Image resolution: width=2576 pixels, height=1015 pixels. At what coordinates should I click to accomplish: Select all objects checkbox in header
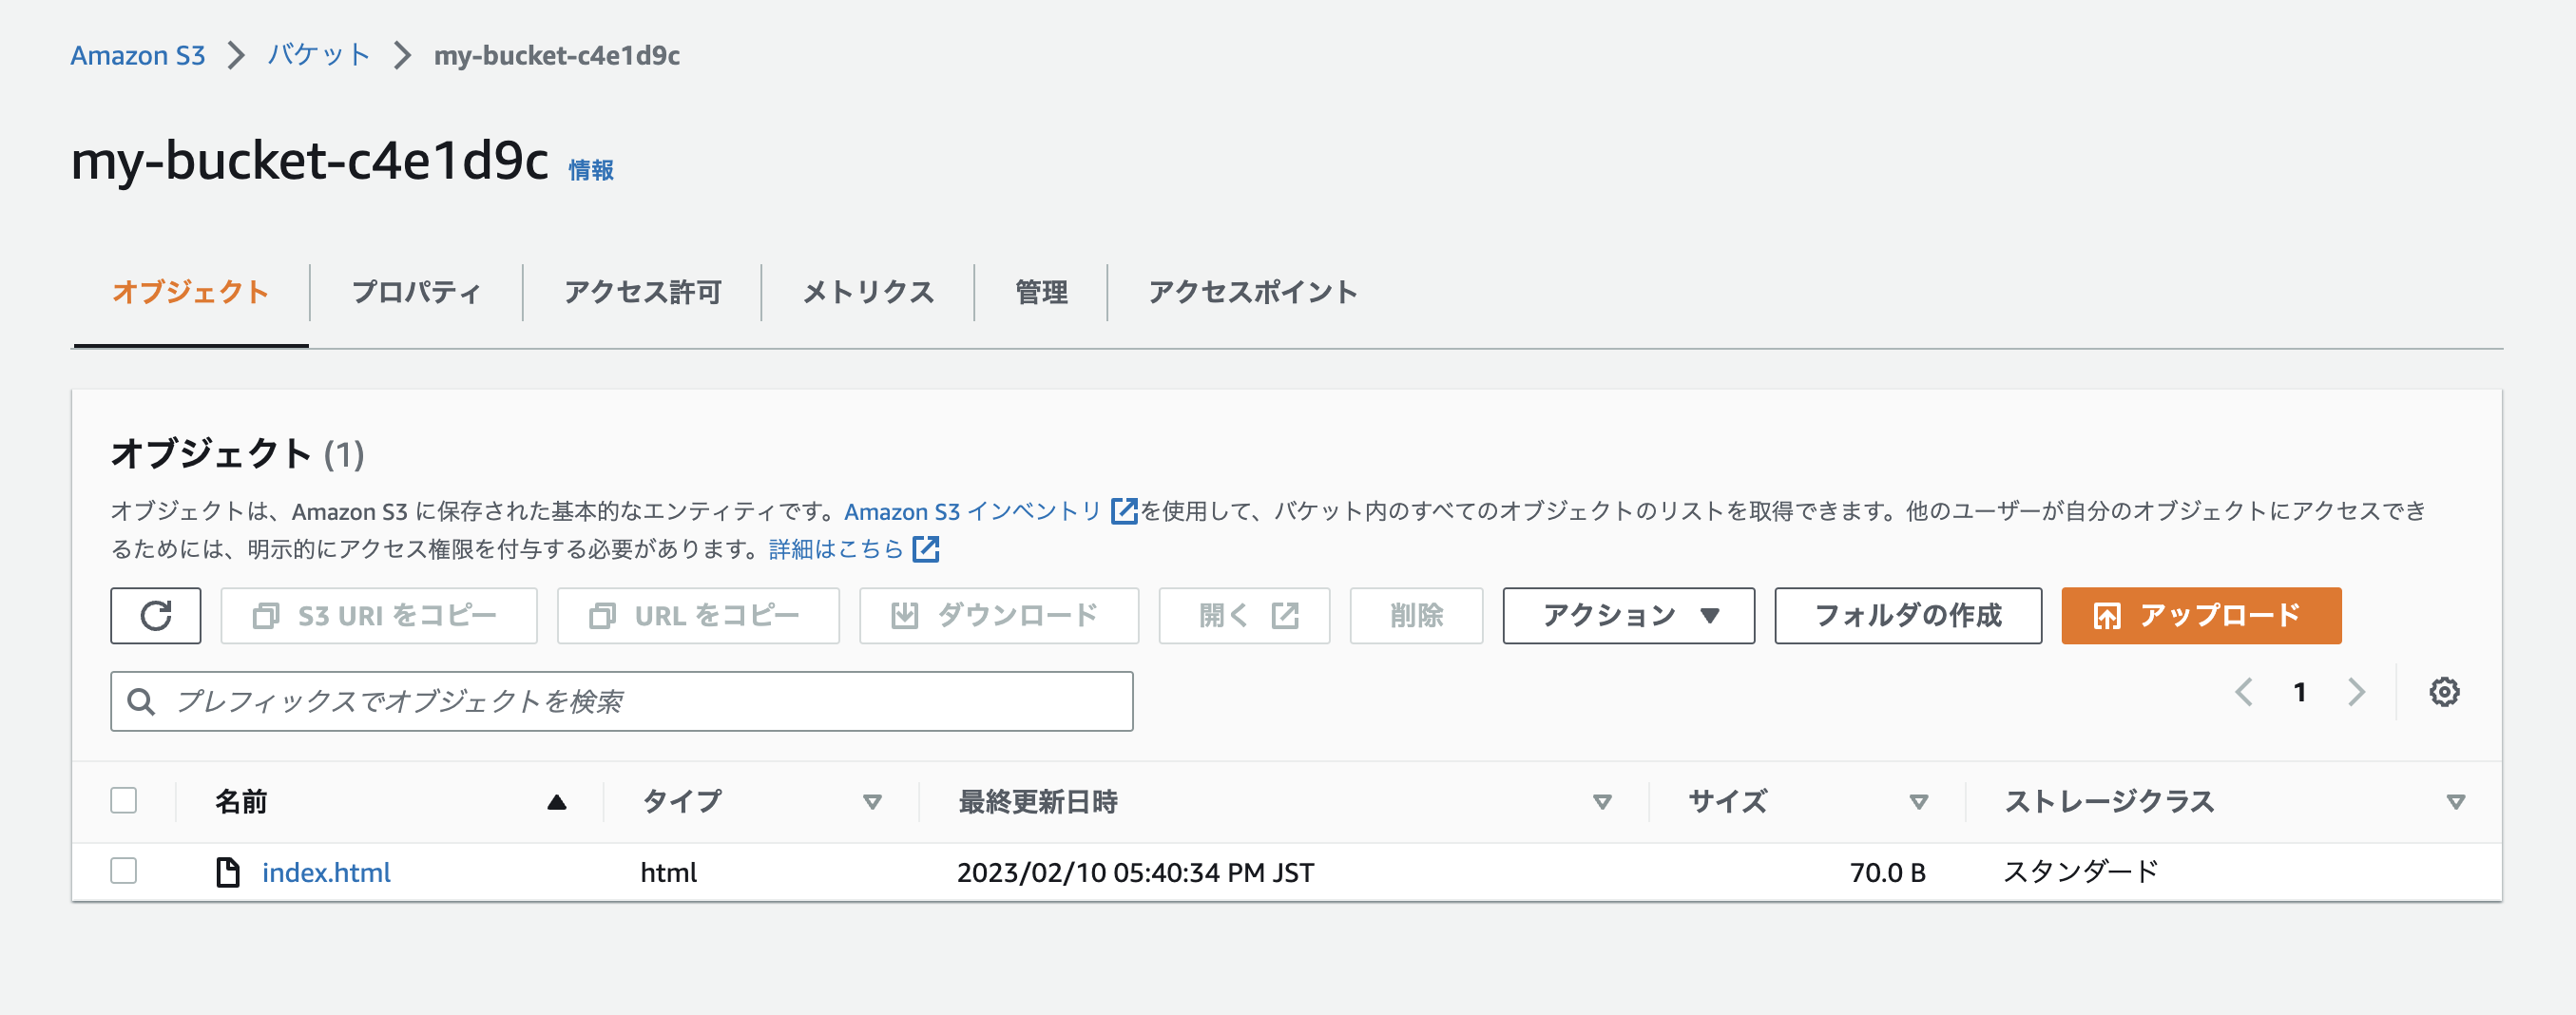[x=124, y=800]
